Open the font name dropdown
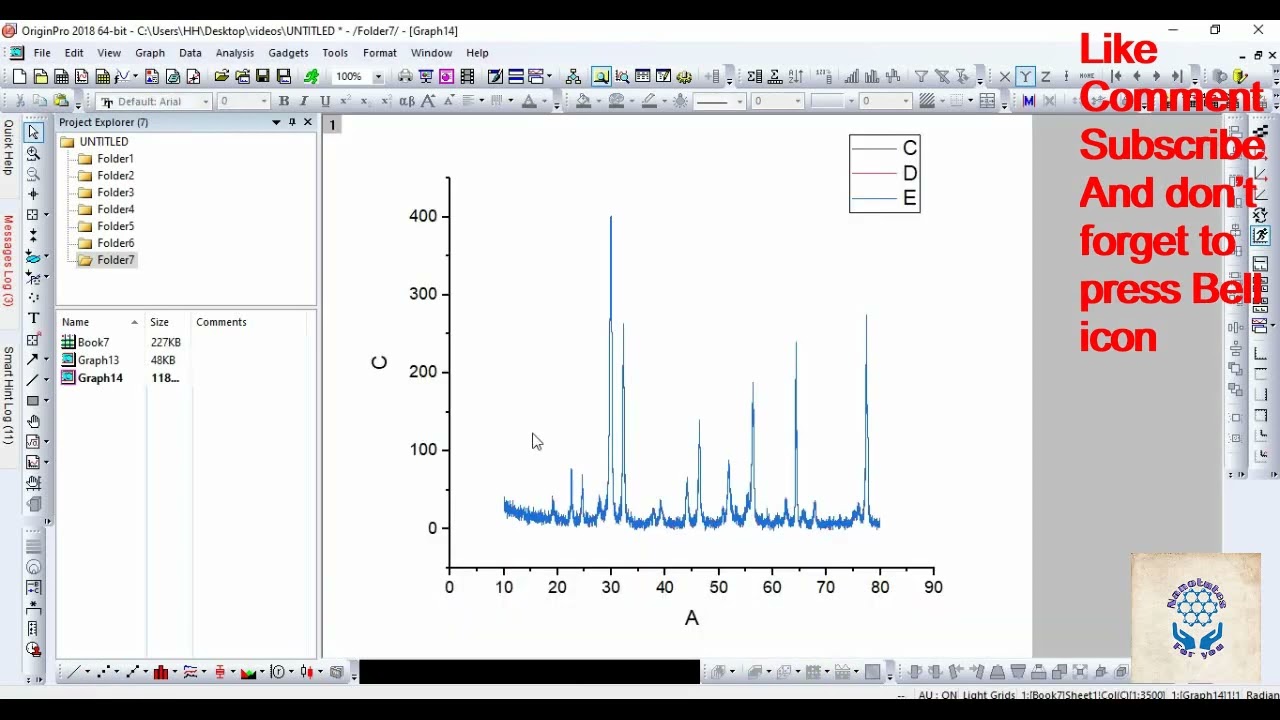 [206, 101]
